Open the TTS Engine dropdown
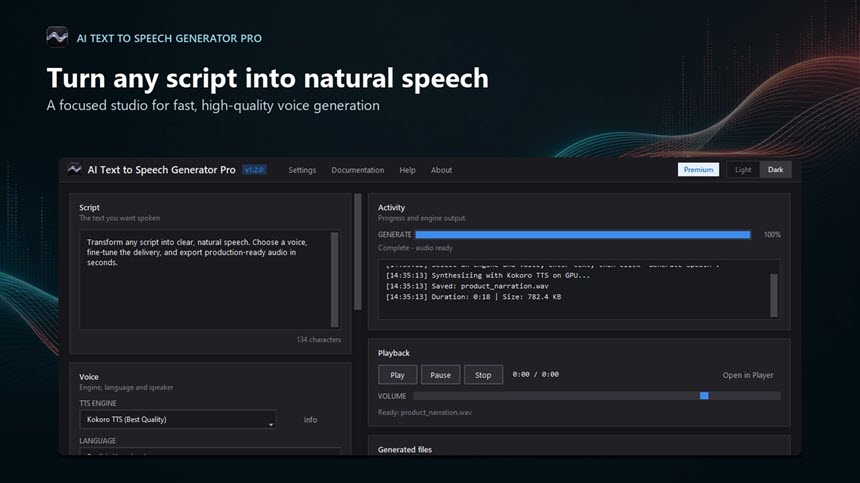The image size is (860, 483). pyautogui.click(x=178, y=419)
